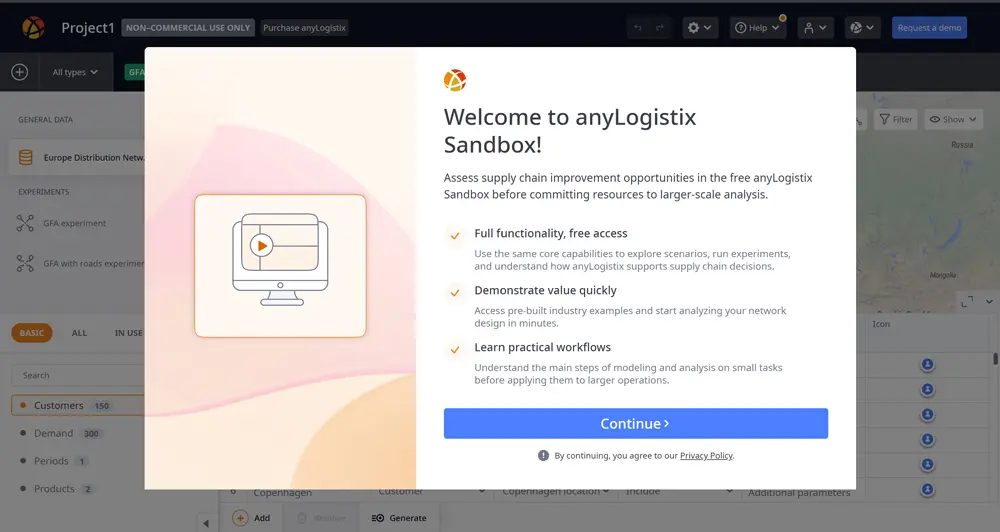Select the Demand table
This screenshot has height=532, width=1000.
click(54, 433)
